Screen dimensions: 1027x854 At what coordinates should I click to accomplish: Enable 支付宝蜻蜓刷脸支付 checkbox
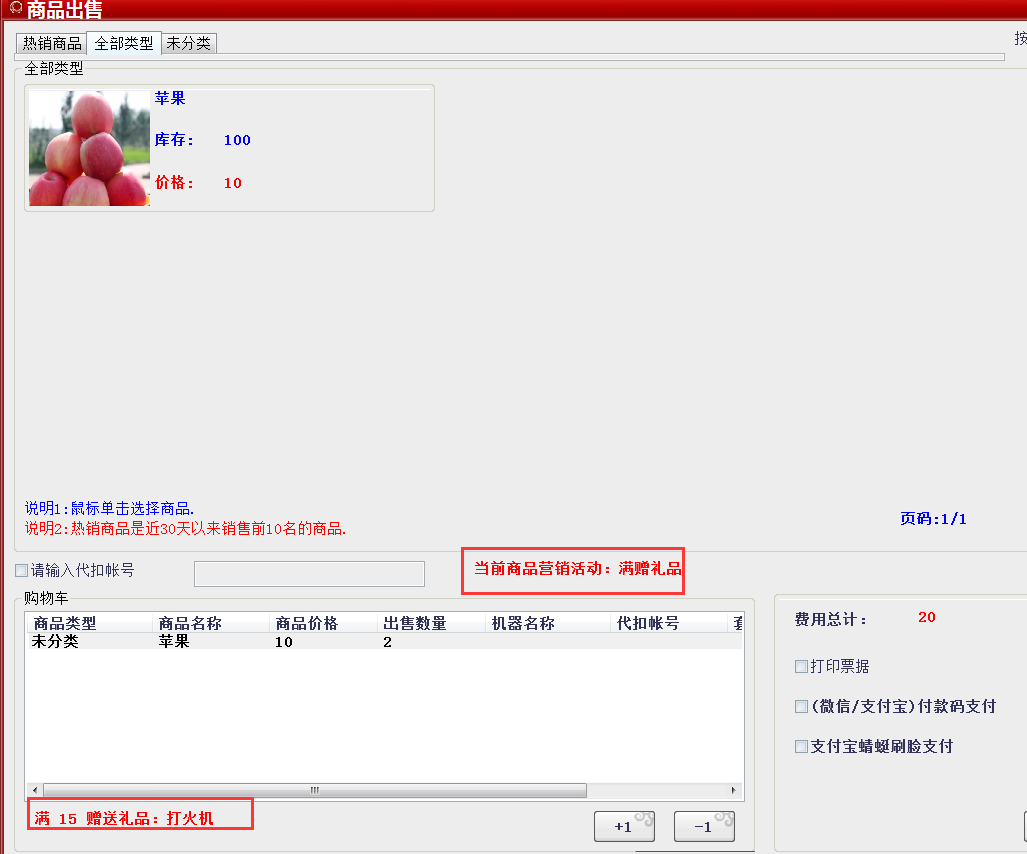(801, 746)
